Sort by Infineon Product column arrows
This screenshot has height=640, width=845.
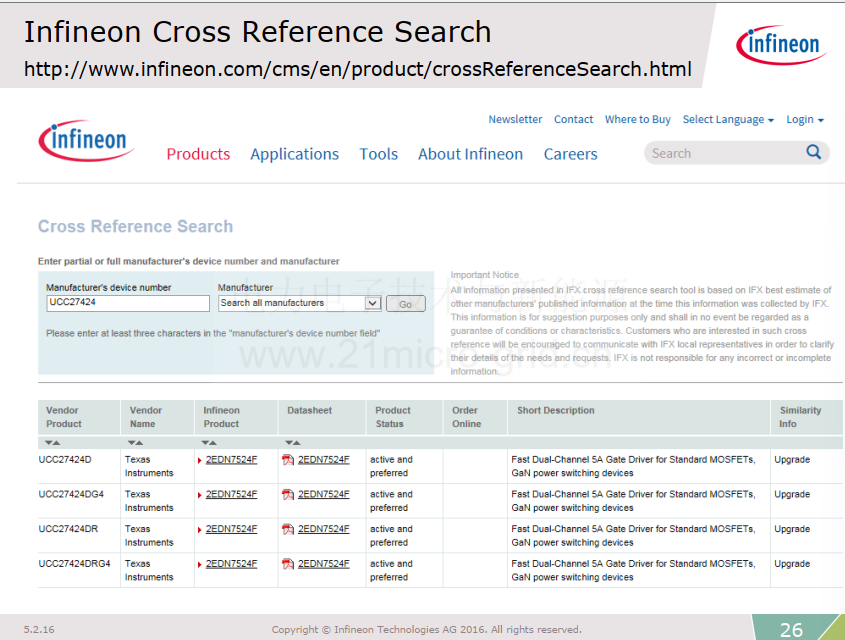[209, 443]
